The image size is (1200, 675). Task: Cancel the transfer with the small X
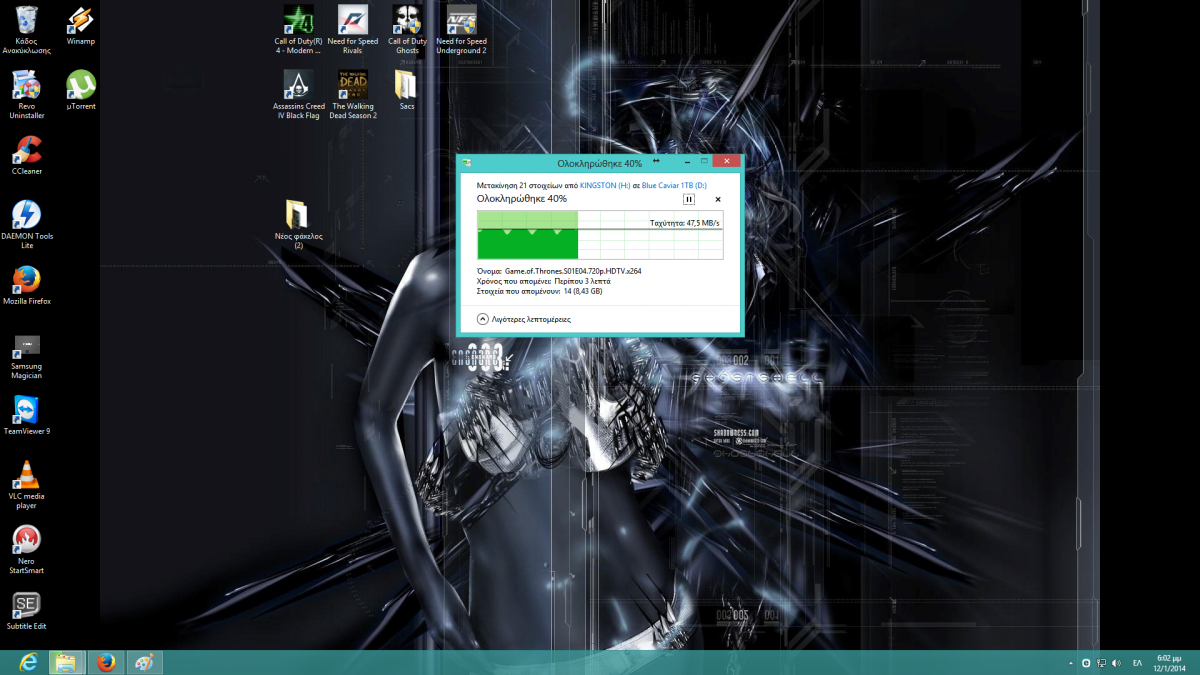(x=718, y=199)
